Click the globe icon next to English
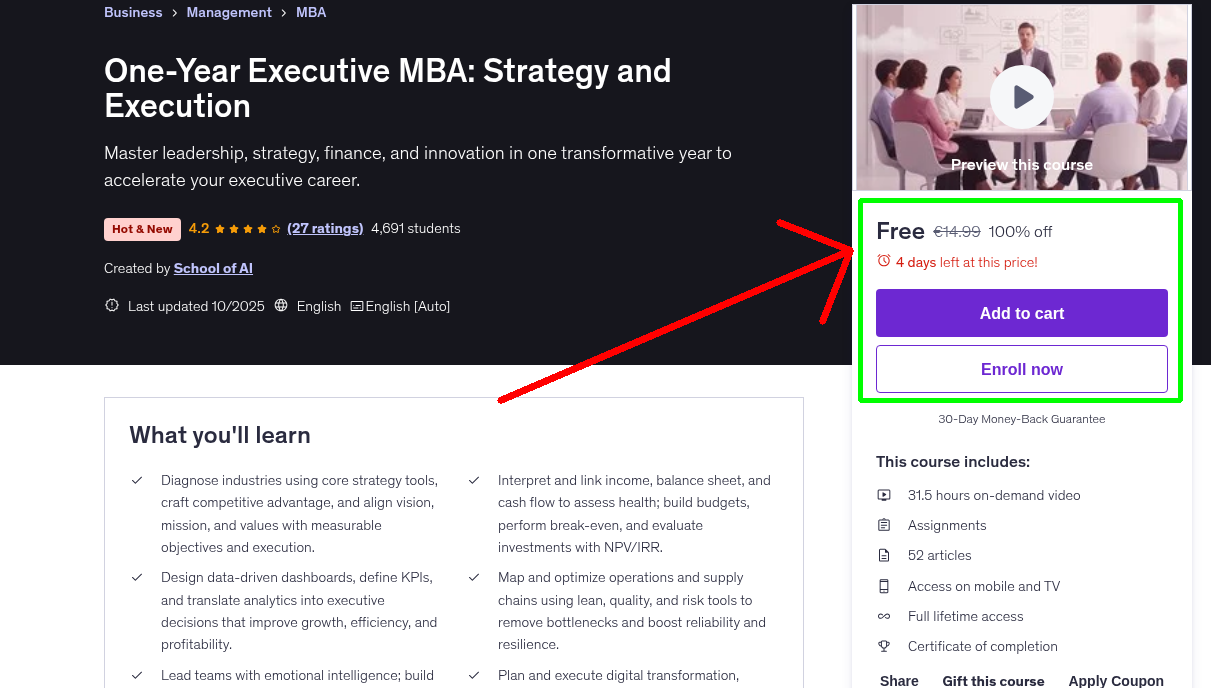 coord(281,305)
